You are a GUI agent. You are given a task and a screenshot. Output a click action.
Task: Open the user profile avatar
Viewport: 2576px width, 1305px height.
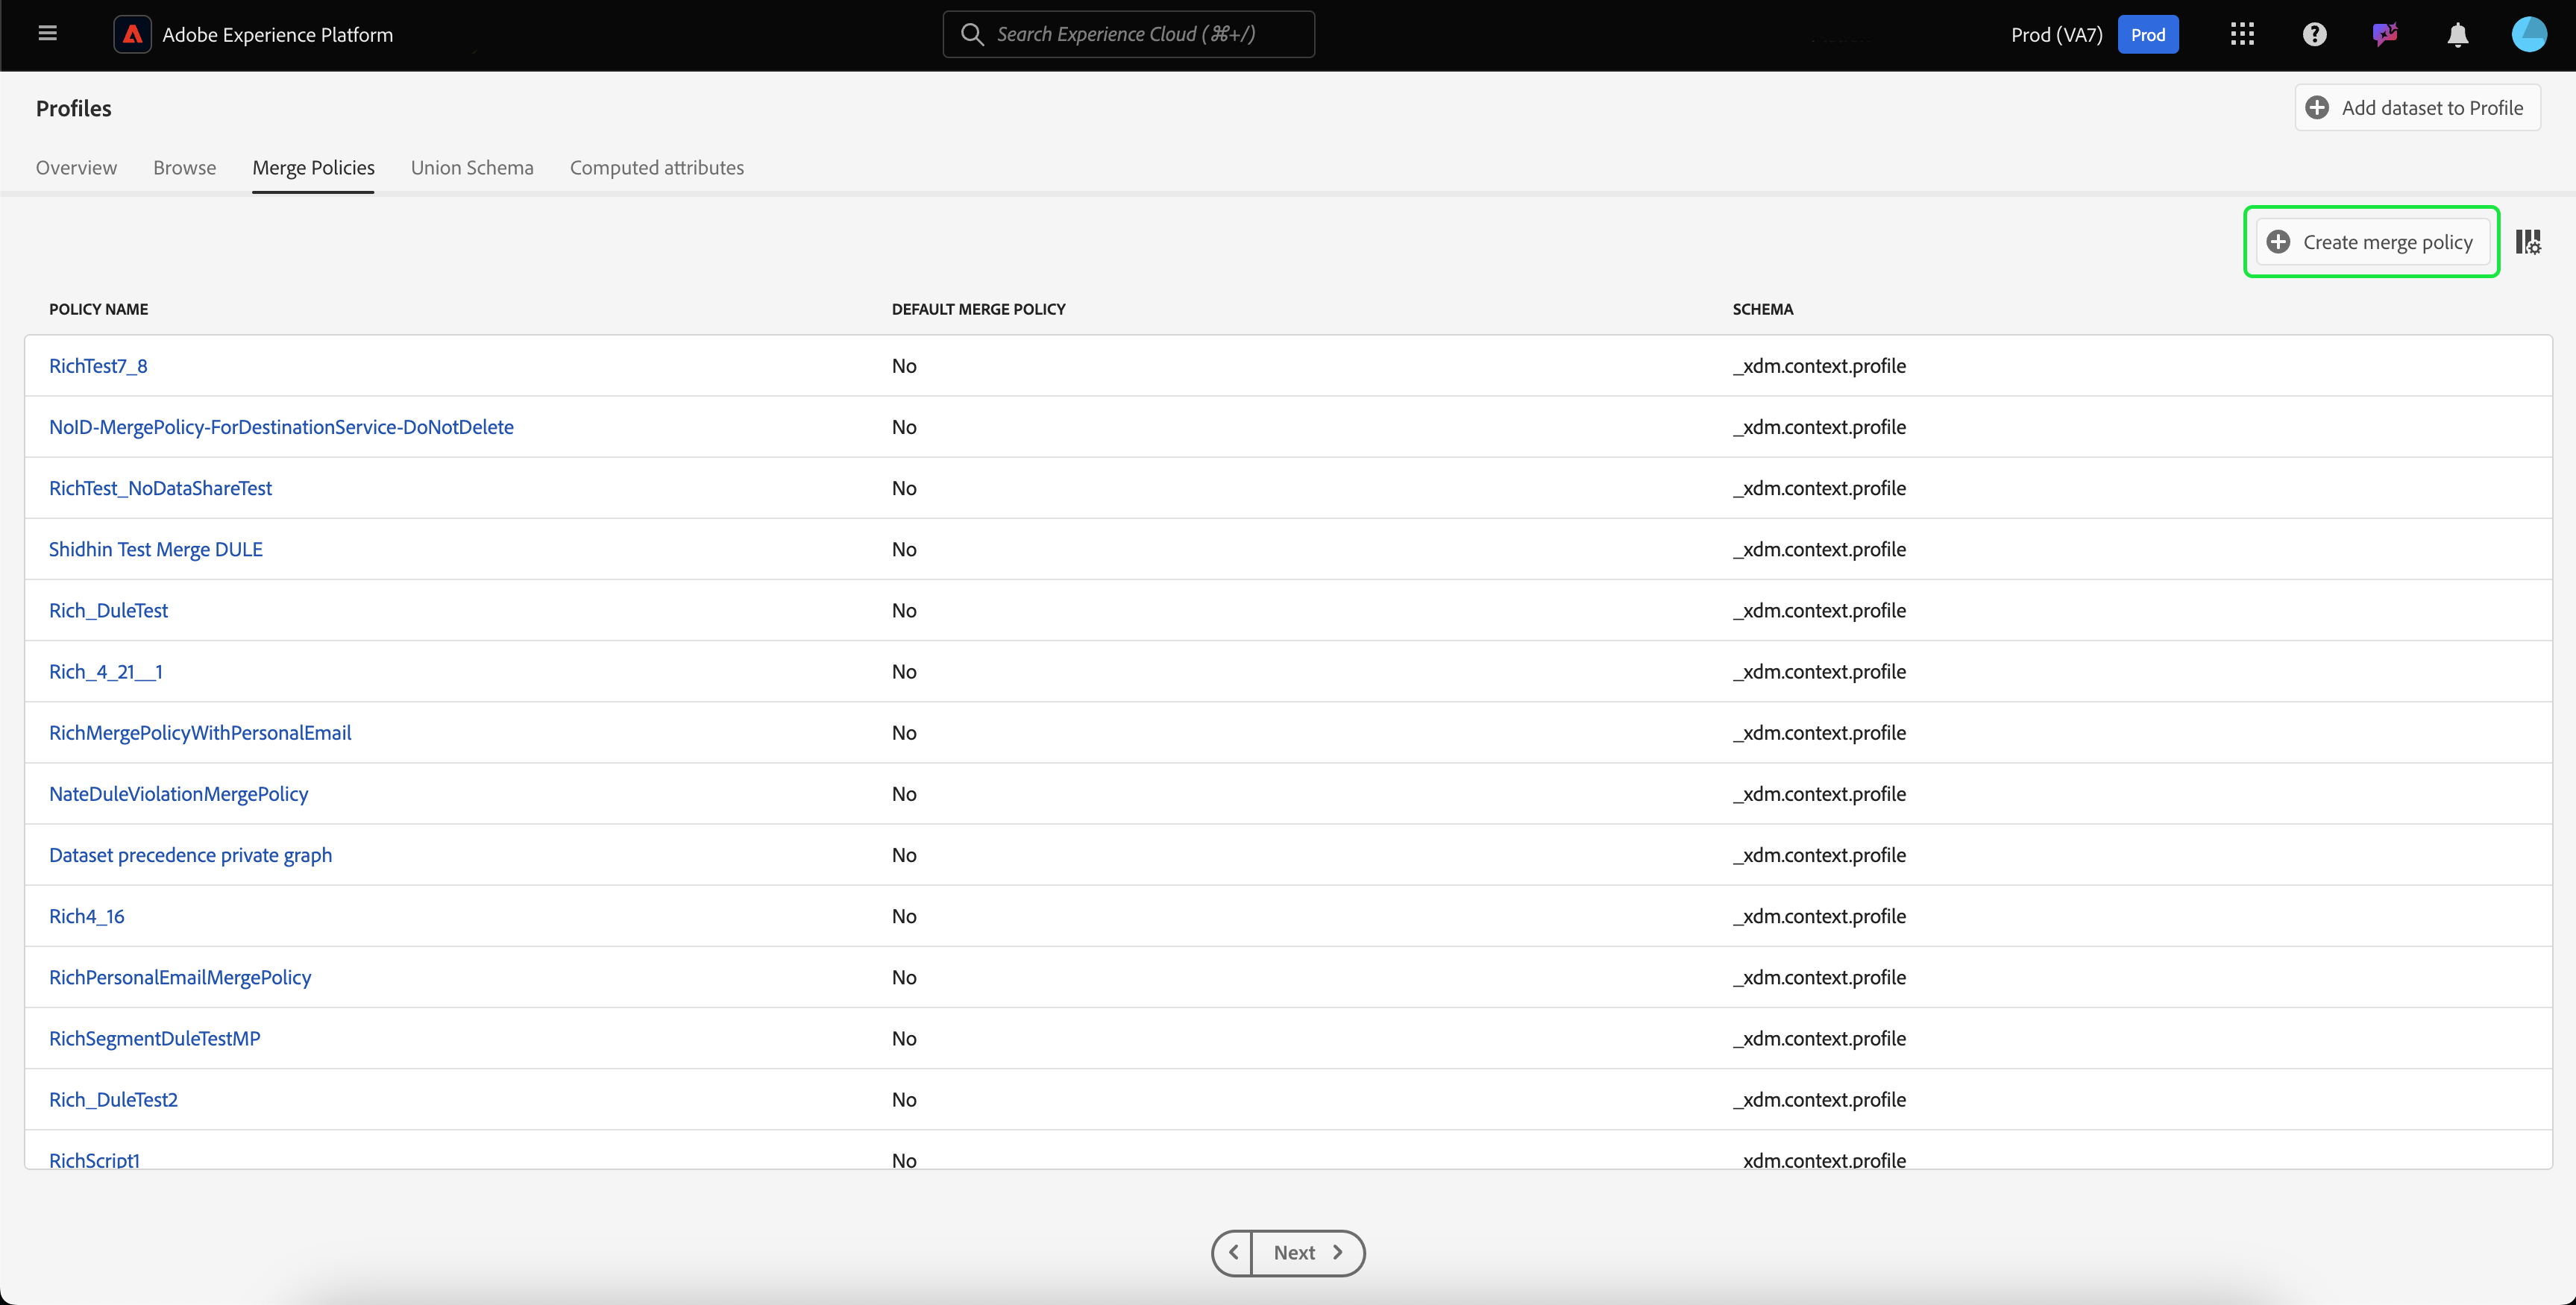pyautogui.click(x=2528, y=34)
